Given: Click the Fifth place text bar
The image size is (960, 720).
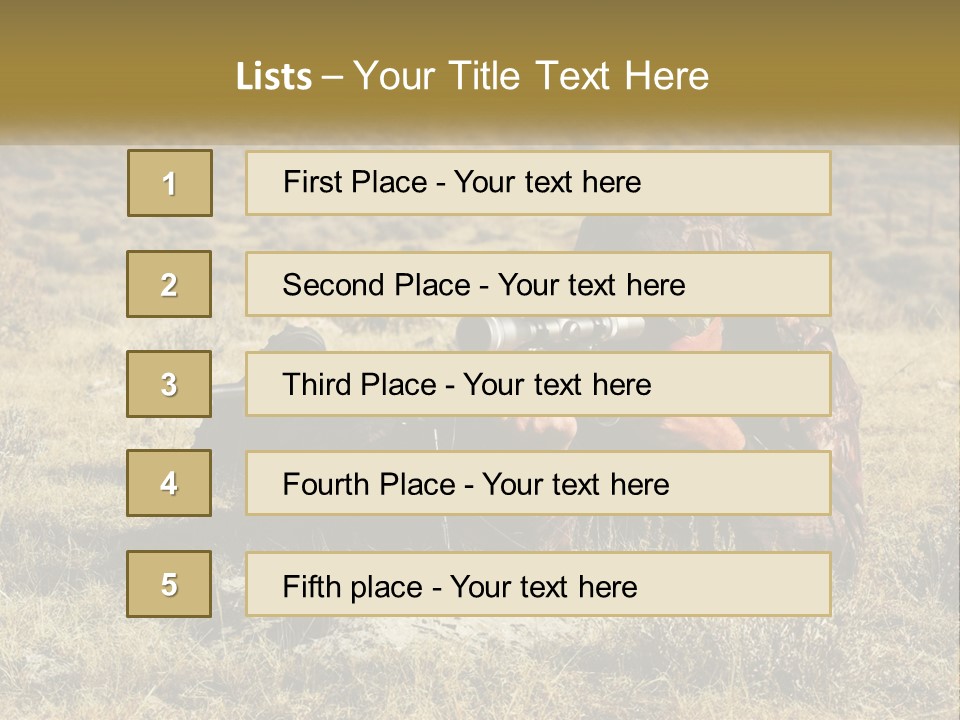Looking at the screenshot, I should pyautogui.click(x=538, y=585).
